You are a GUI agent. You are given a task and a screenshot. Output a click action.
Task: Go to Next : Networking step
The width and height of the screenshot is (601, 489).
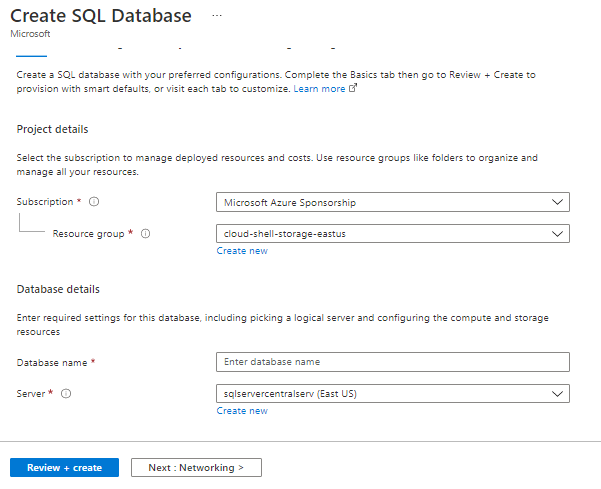196,468
